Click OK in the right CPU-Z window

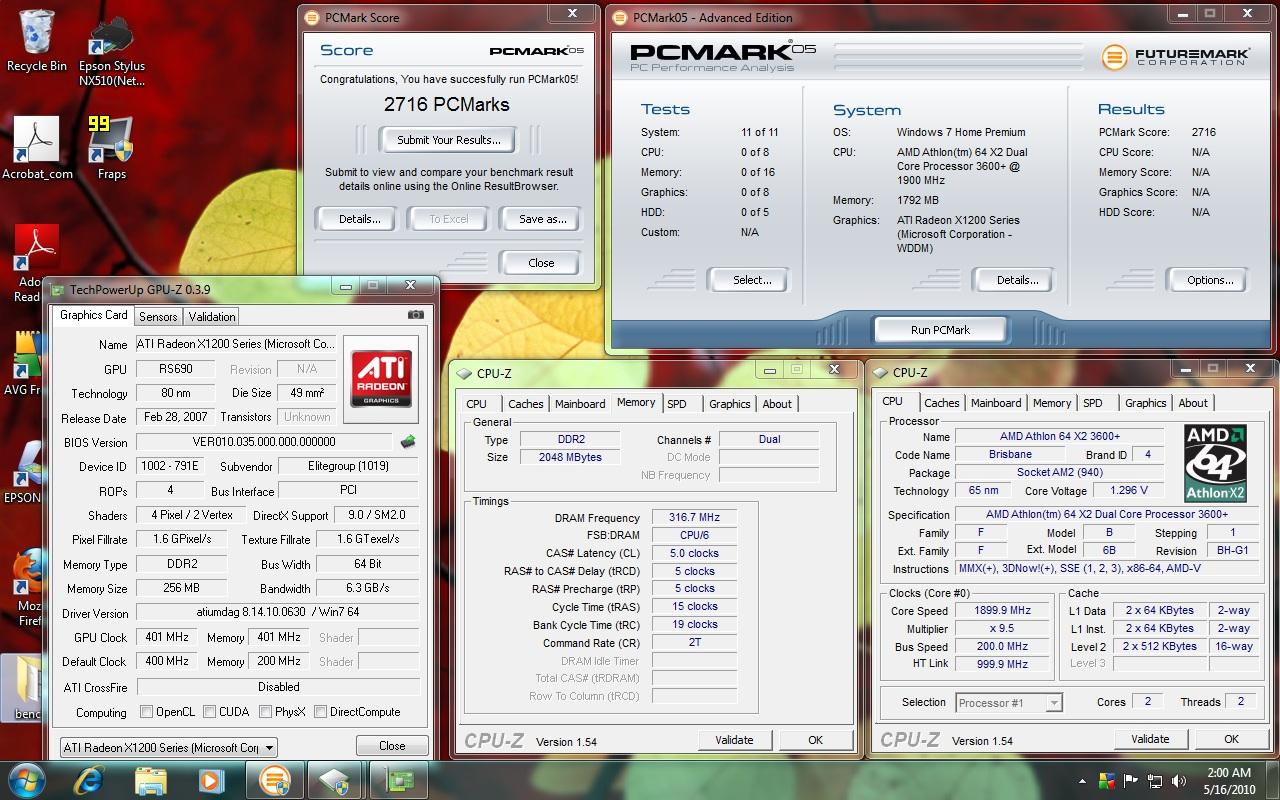pos(1231,739)
